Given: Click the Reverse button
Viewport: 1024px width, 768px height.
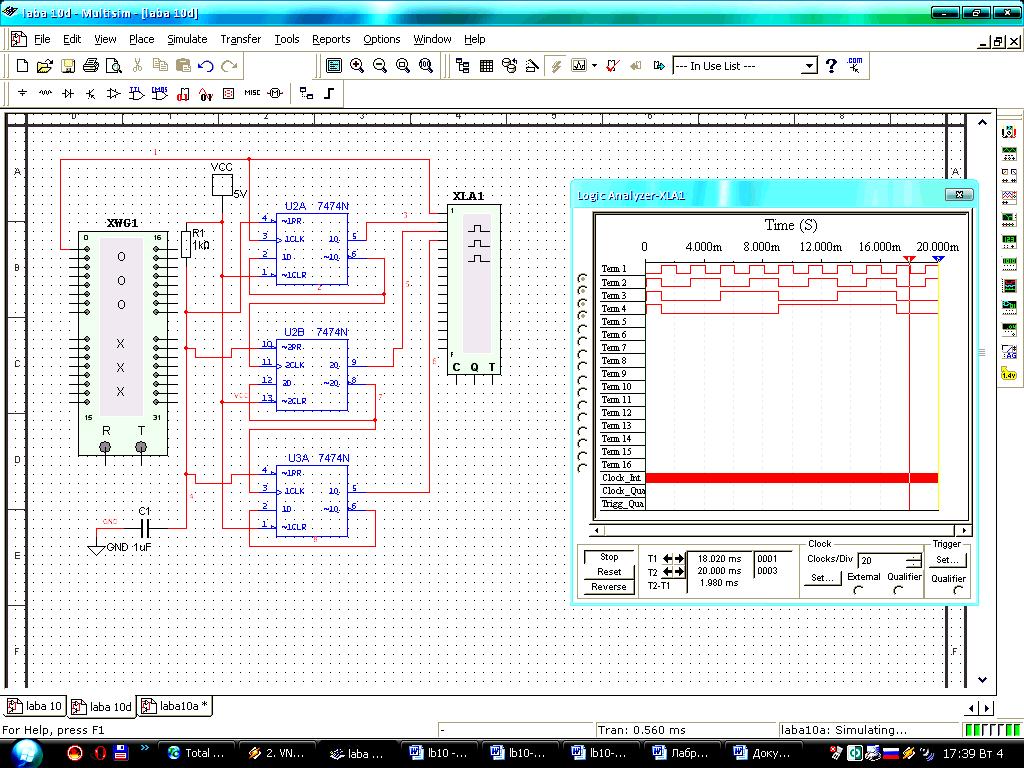Looking at the screenshot, I should click(x=609, y=587).
